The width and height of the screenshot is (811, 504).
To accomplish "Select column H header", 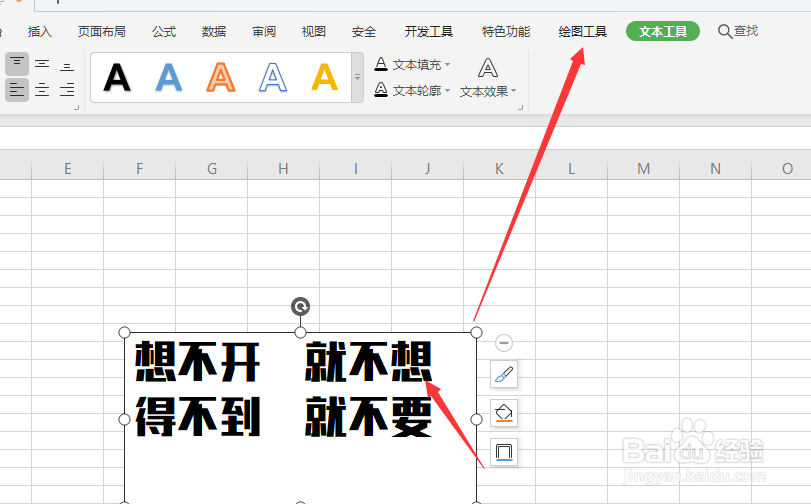I will 283,169.
